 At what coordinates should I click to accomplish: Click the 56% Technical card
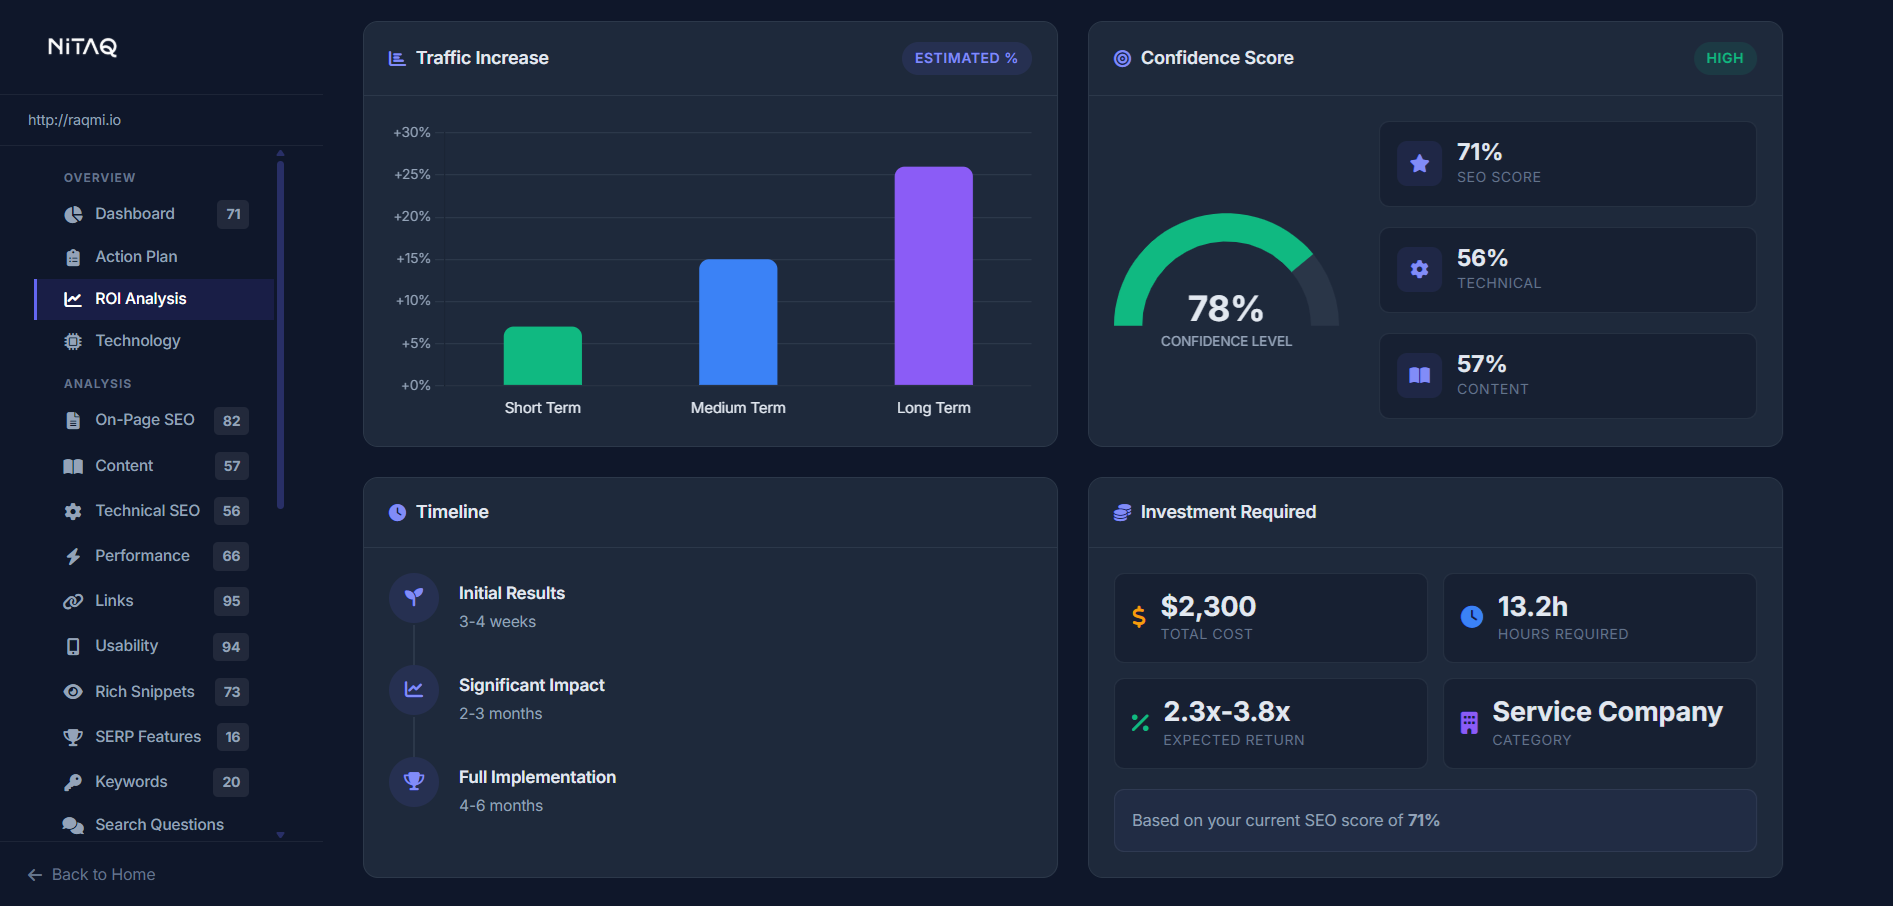(1568, 270)
